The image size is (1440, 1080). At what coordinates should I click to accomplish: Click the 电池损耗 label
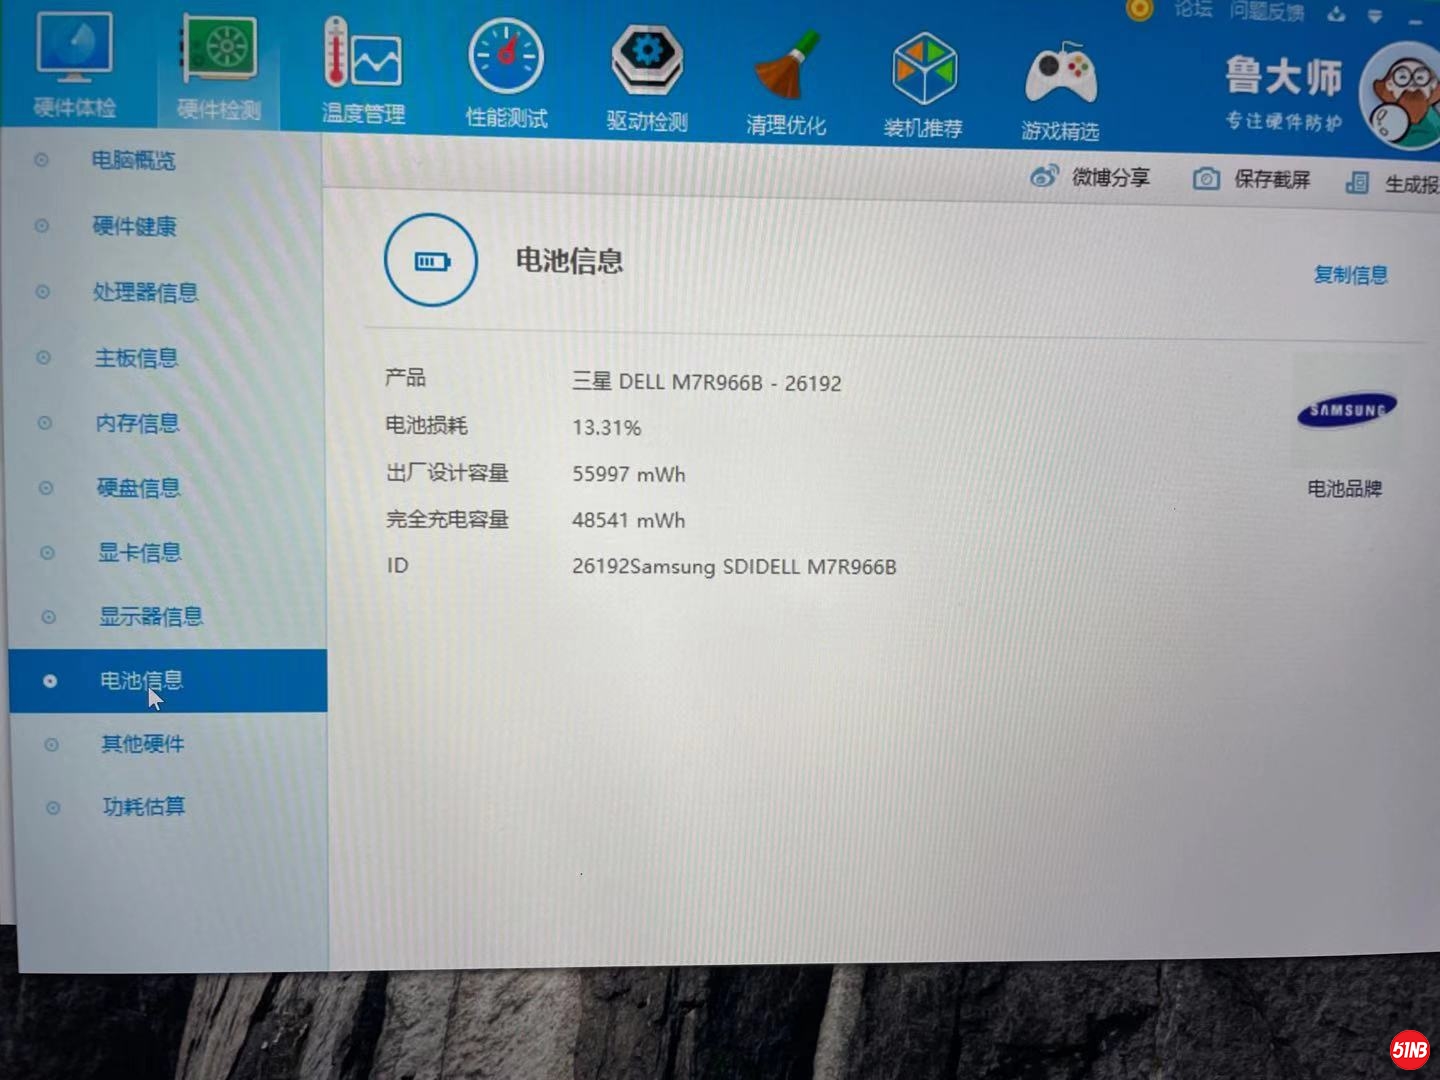[x=427, y=426]
